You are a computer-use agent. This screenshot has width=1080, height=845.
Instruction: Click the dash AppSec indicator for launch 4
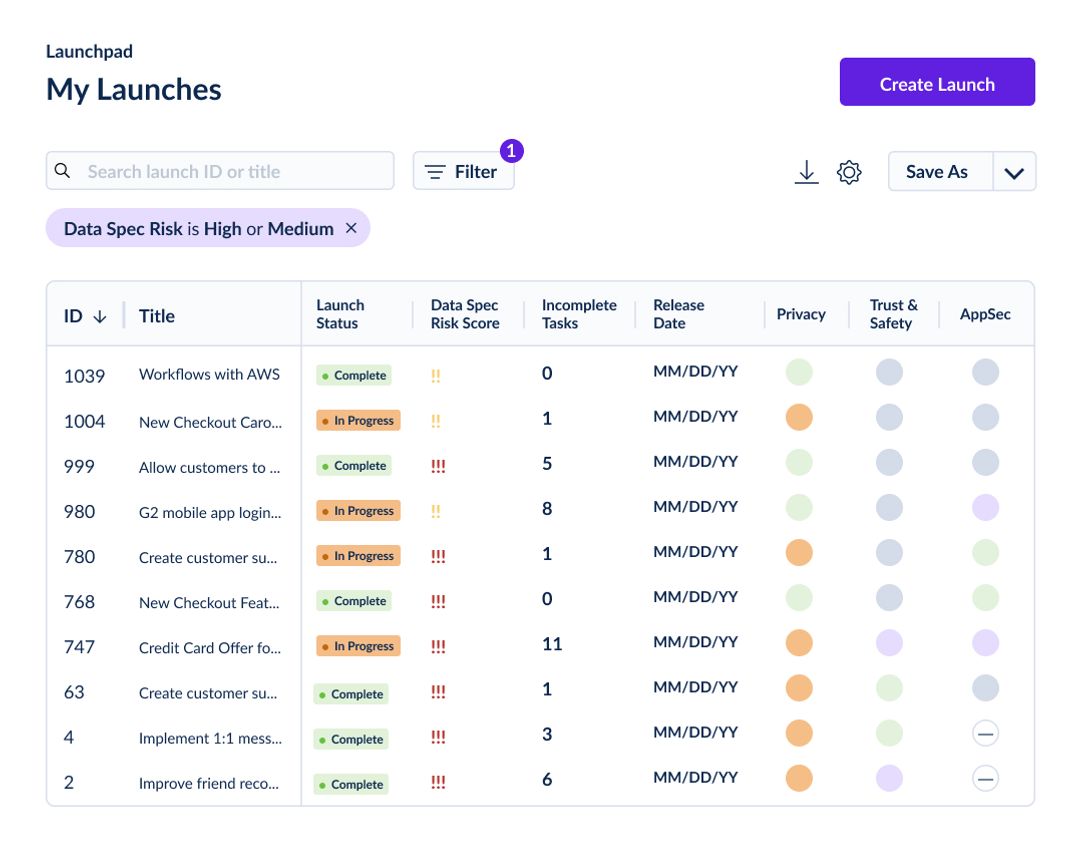[985, 733]
